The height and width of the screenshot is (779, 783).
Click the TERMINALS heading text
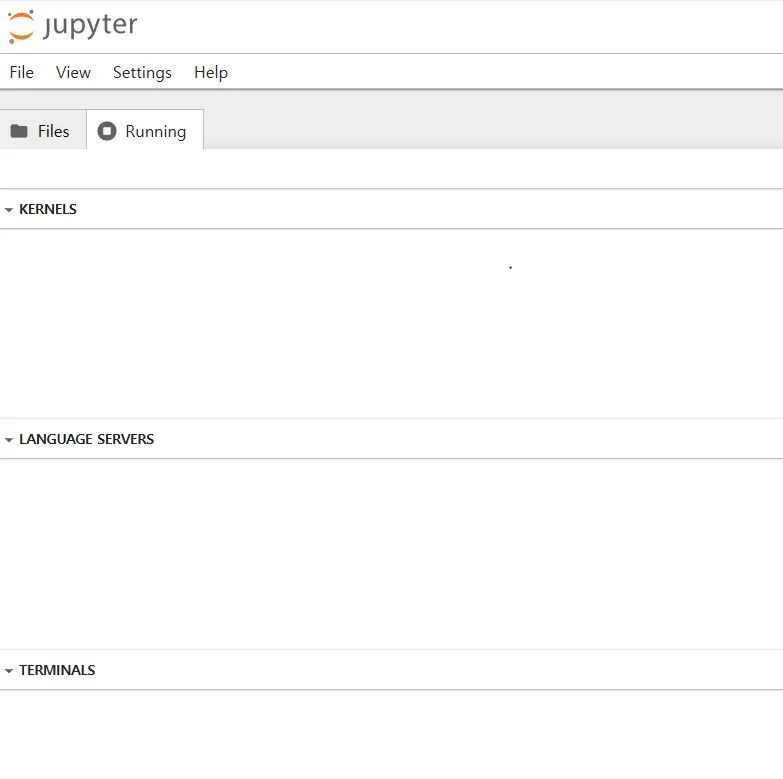tap(57, 670)
